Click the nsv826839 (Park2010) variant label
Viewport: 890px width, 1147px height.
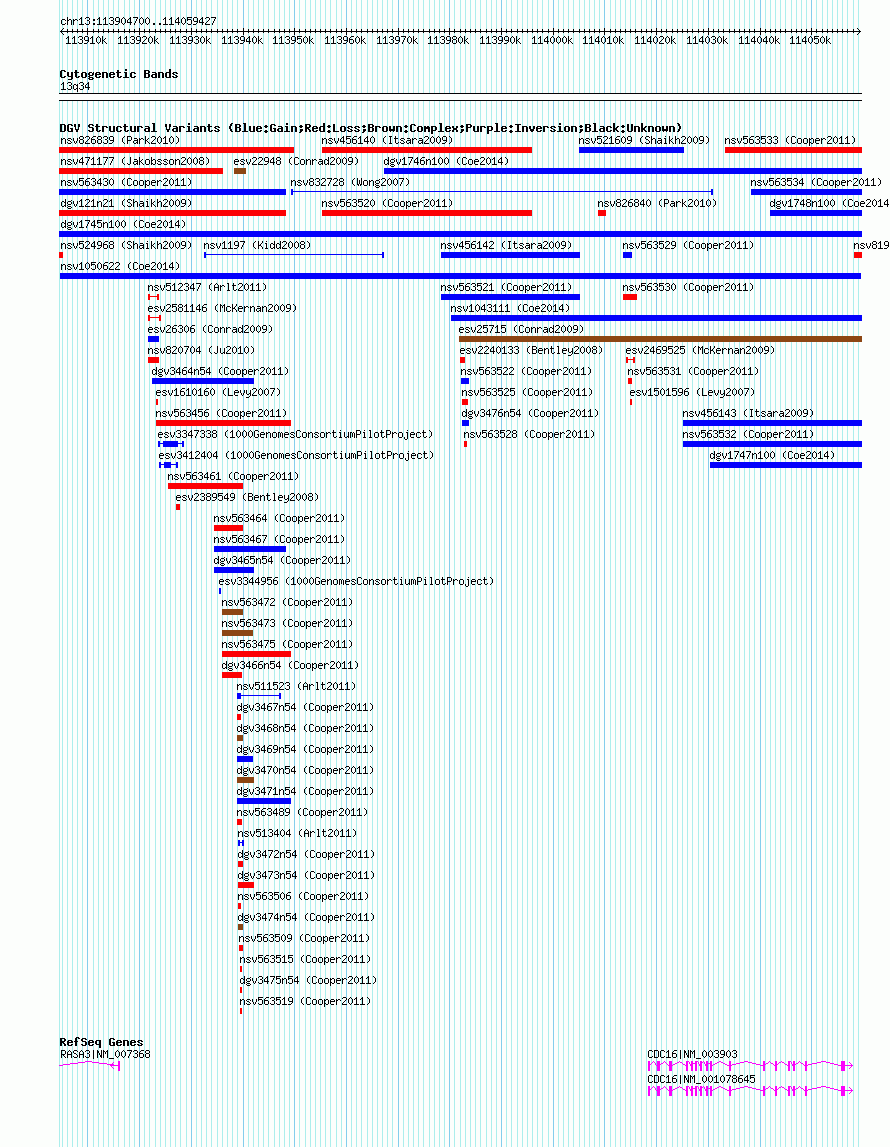[120, 140]
